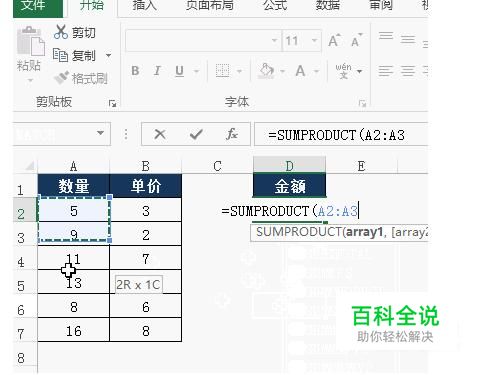482x375 pixels.
Task: Click the 金额 header cell
Action: coord(289,186)
